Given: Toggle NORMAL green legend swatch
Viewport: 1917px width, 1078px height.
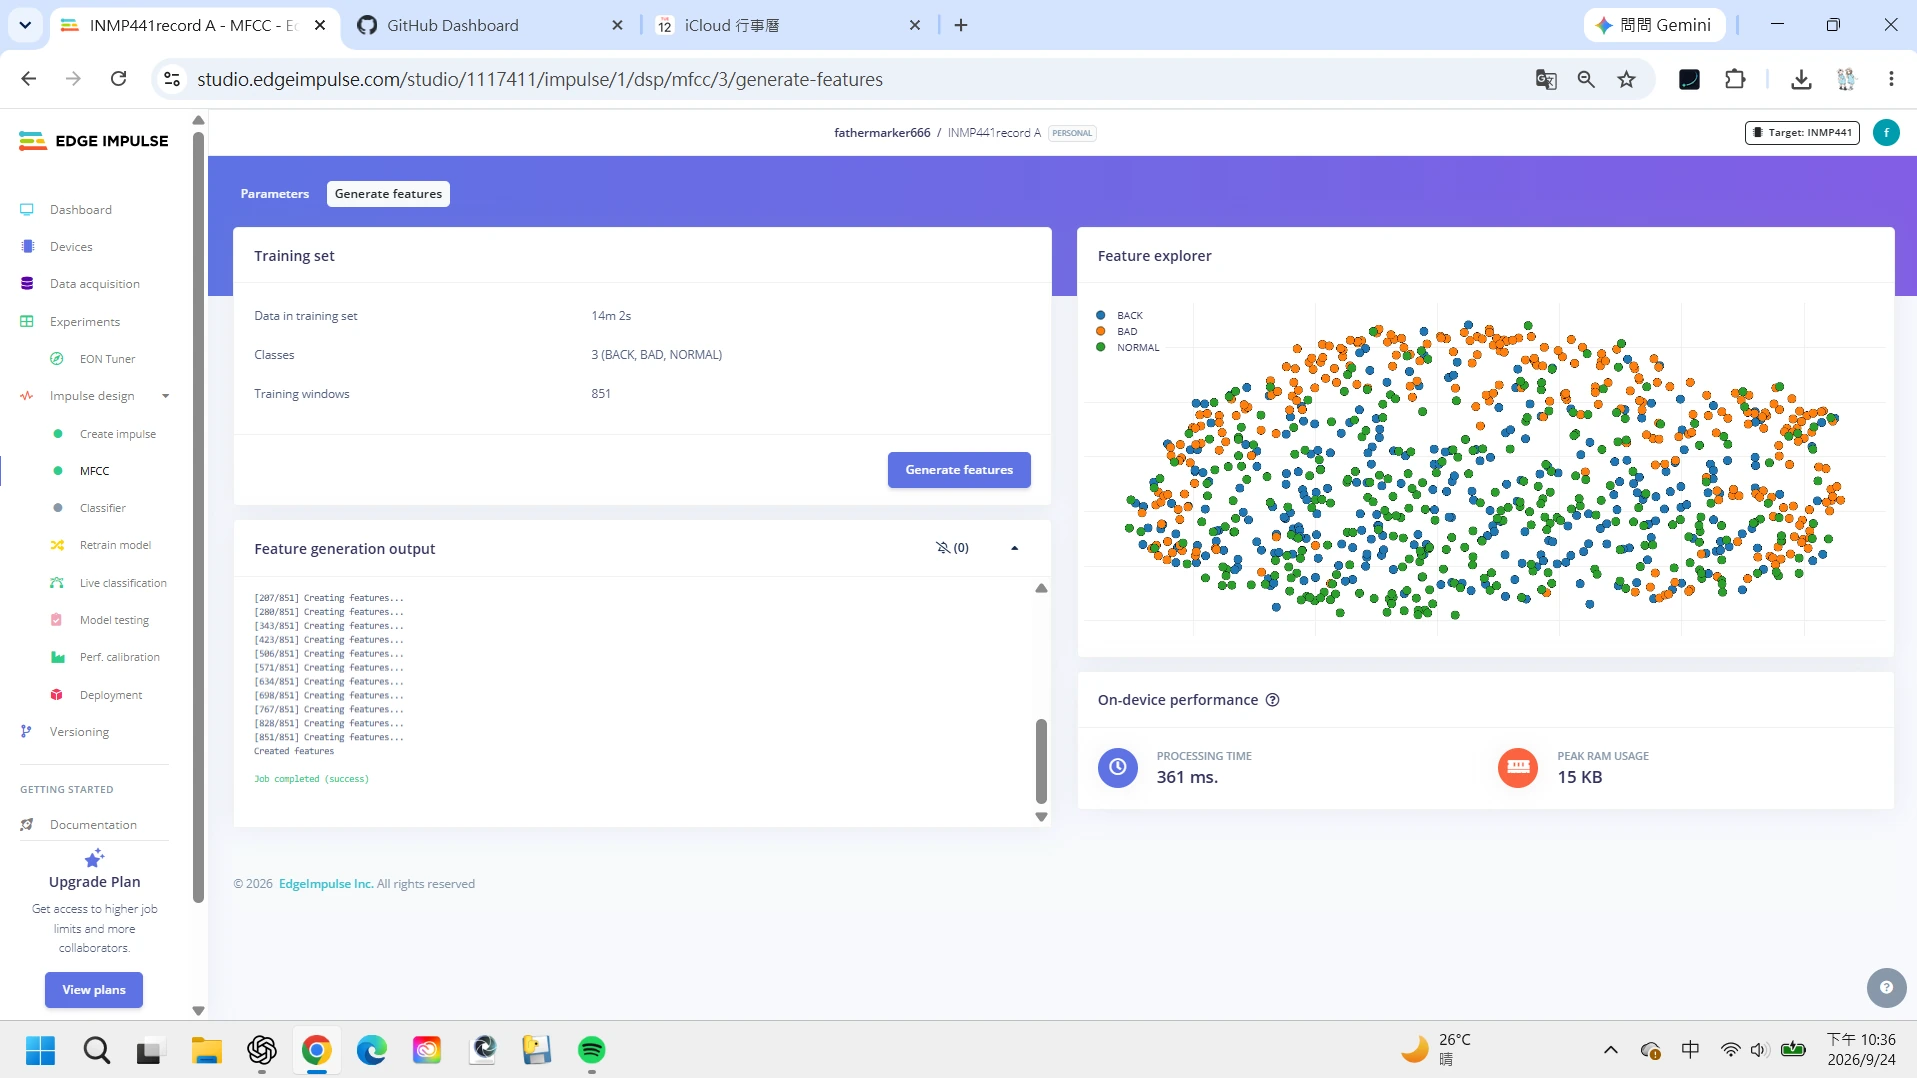Looking at the screenshot, I should [1101, 347].
